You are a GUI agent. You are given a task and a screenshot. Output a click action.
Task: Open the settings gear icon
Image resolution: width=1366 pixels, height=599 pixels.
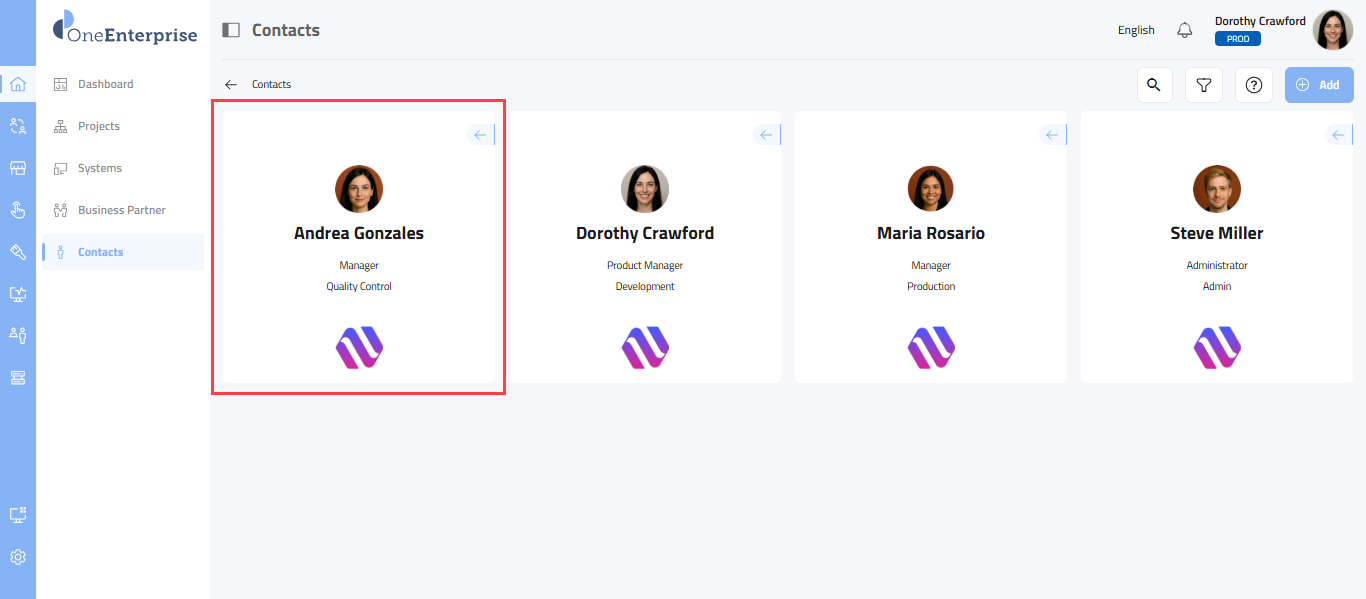click(x=17, y=557)
